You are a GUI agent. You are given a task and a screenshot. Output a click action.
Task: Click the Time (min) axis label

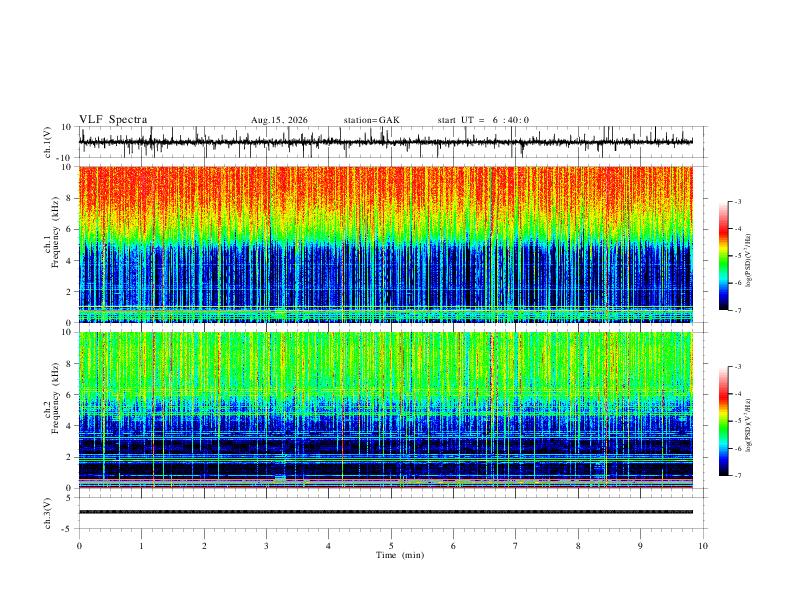pos(400,555)
